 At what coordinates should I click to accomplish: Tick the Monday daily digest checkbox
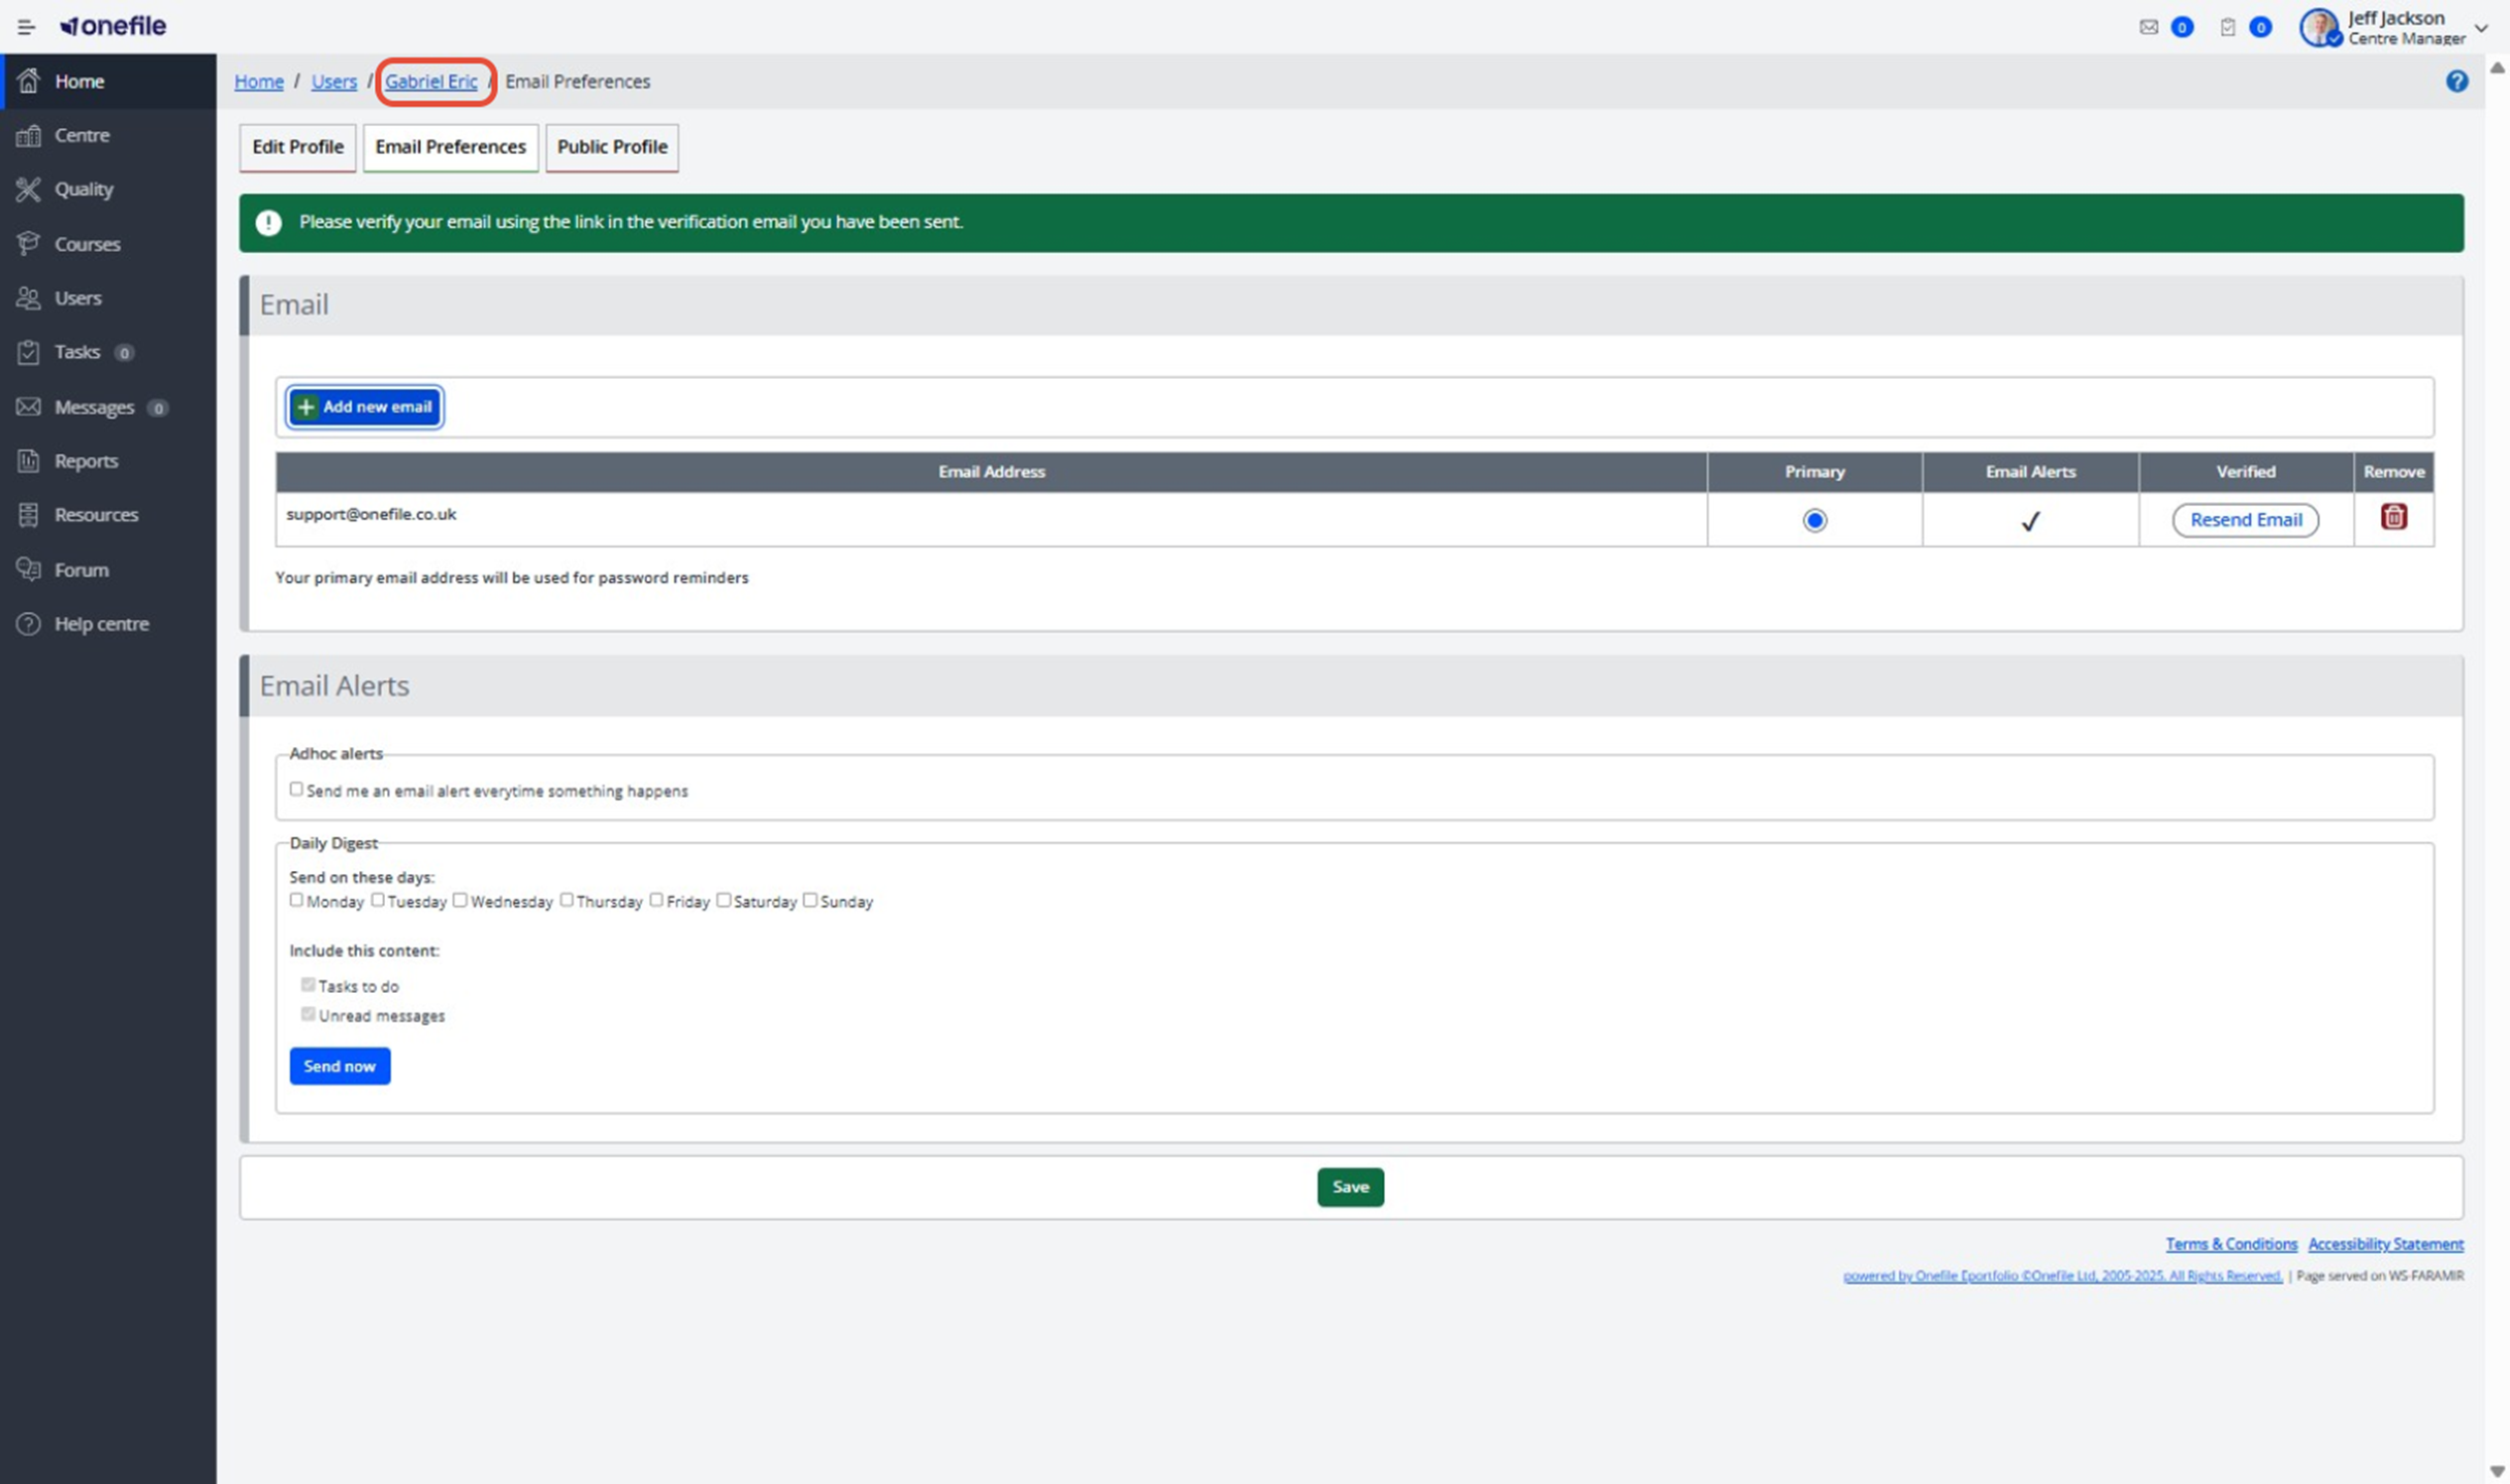coord(296,900)
